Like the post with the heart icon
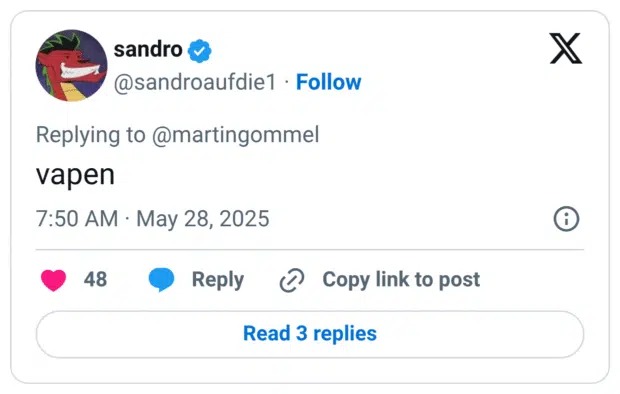The width and height of the screenshot is (620, 394). [x=54, y=280]
